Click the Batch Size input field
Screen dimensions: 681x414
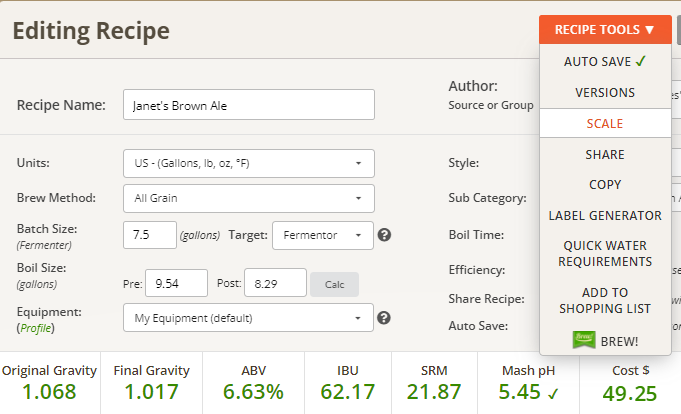coord(149,236)
